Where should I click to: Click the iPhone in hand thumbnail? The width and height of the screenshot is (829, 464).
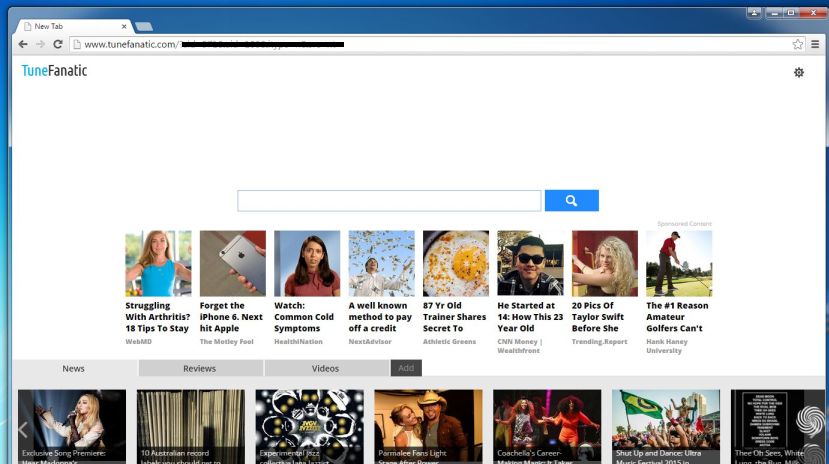(x=233, y=263)
